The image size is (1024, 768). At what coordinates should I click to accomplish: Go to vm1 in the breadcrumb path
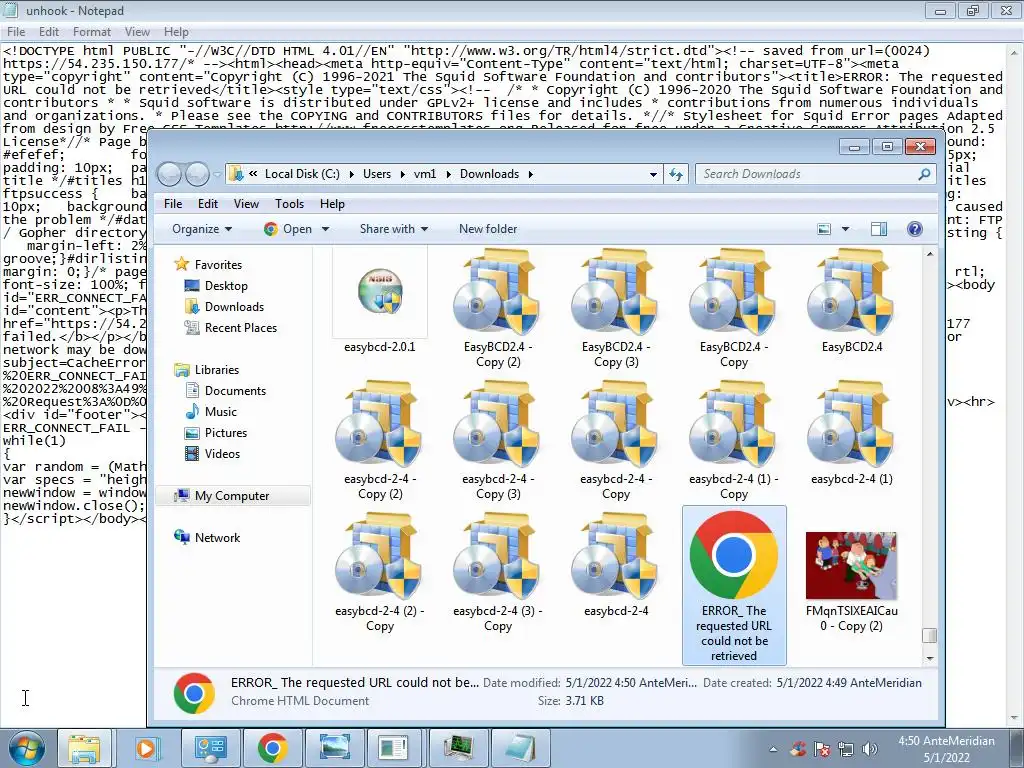coord(424,174)
